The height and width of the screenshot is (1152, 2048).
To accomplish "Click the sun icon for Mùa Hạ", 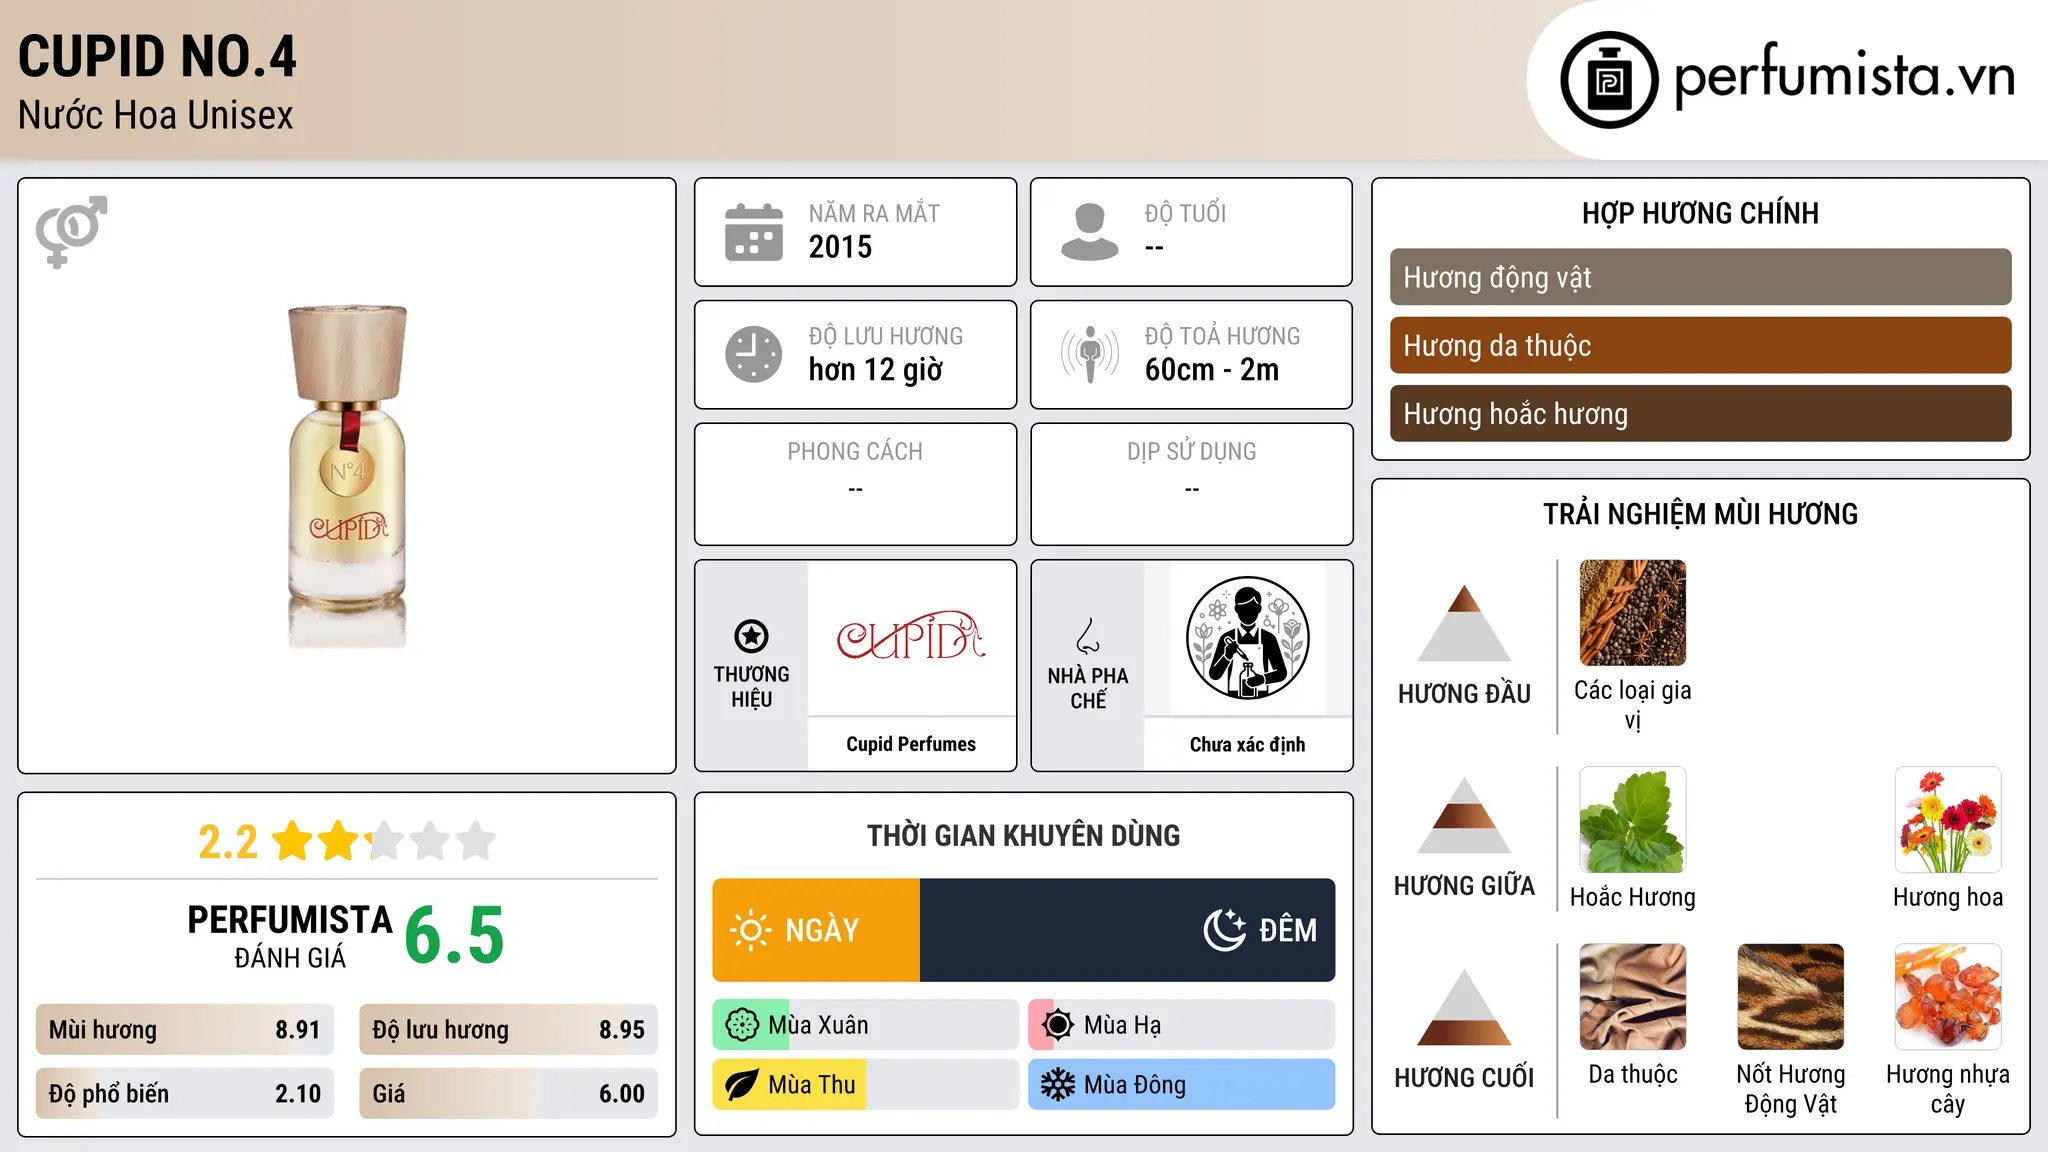I will coord(1058,1025).
